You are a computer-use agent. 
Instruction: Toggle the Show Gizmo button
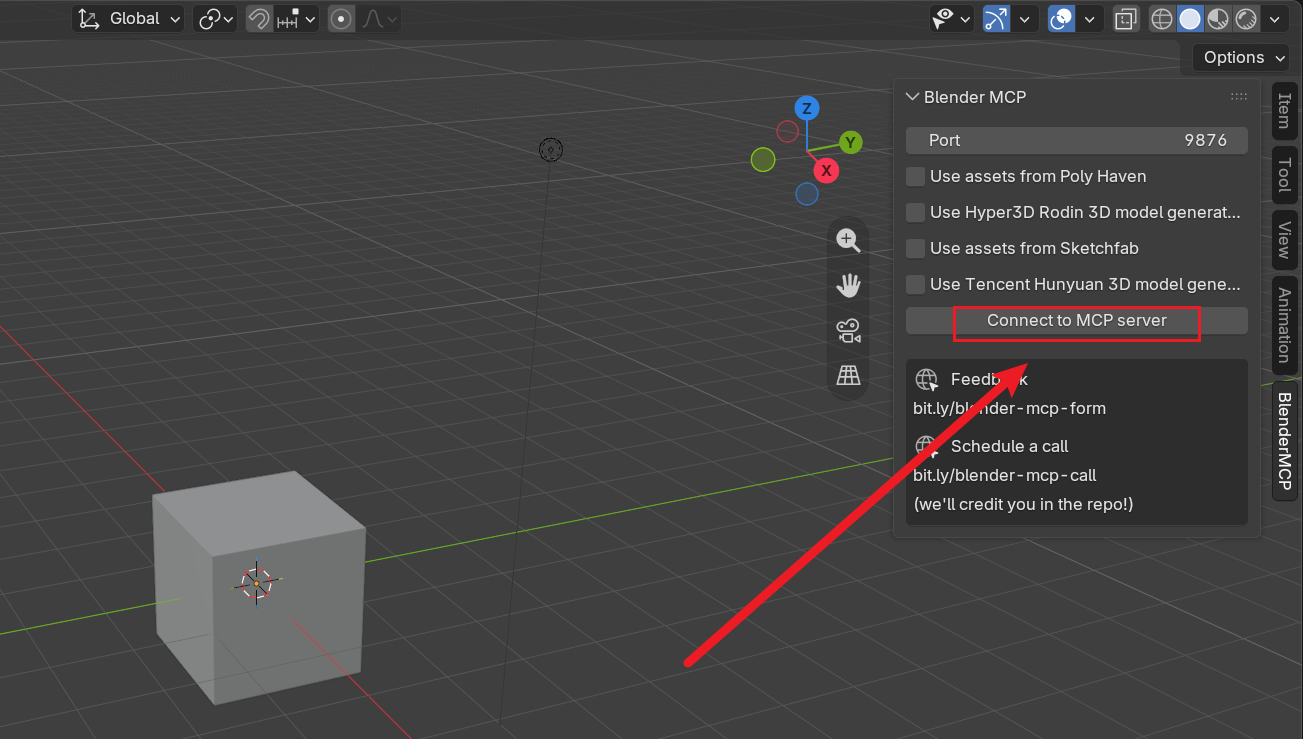996,18
